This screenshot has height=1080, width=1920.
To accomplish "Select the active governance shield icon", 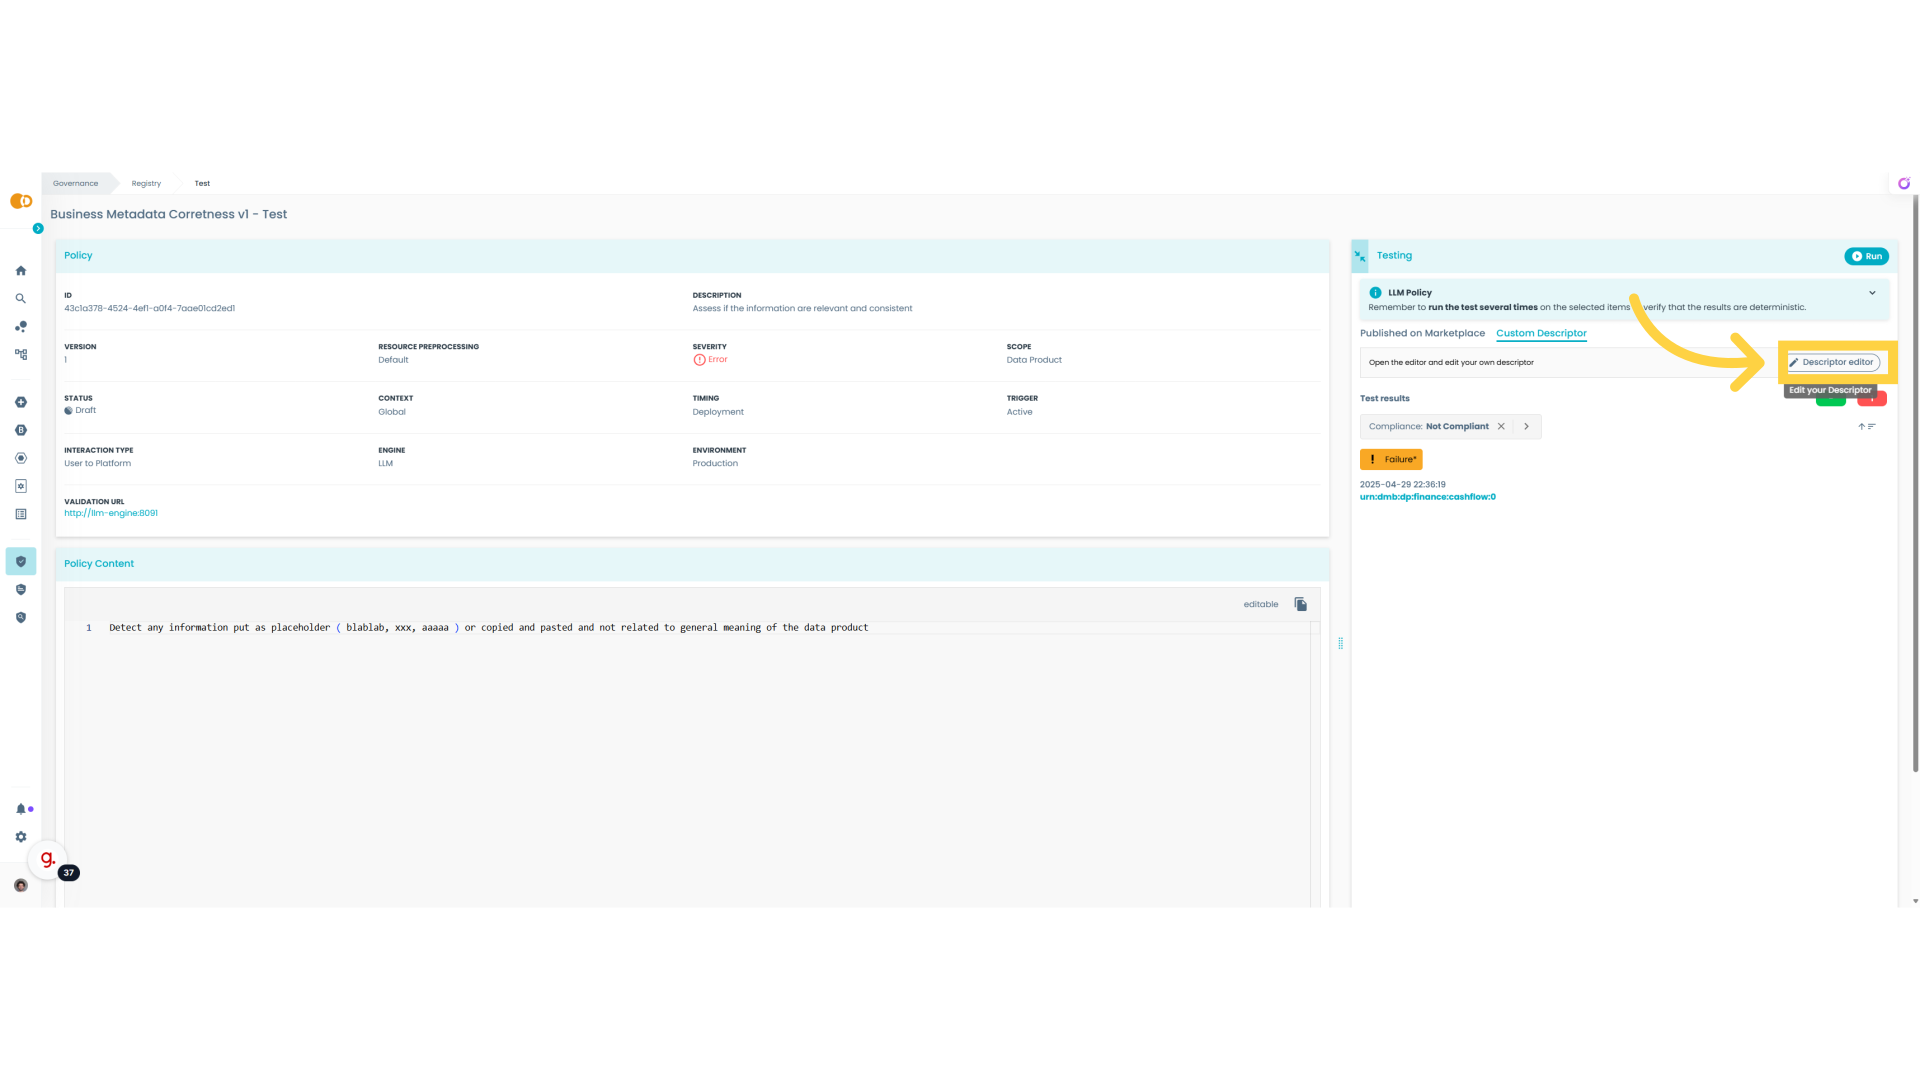I will click(21, 561).
